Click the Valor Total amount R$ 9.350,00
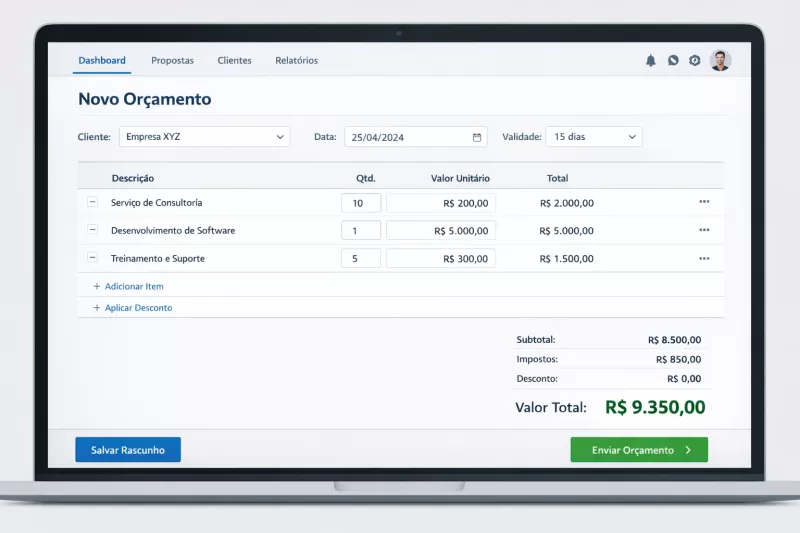 (x=655, y=408)
